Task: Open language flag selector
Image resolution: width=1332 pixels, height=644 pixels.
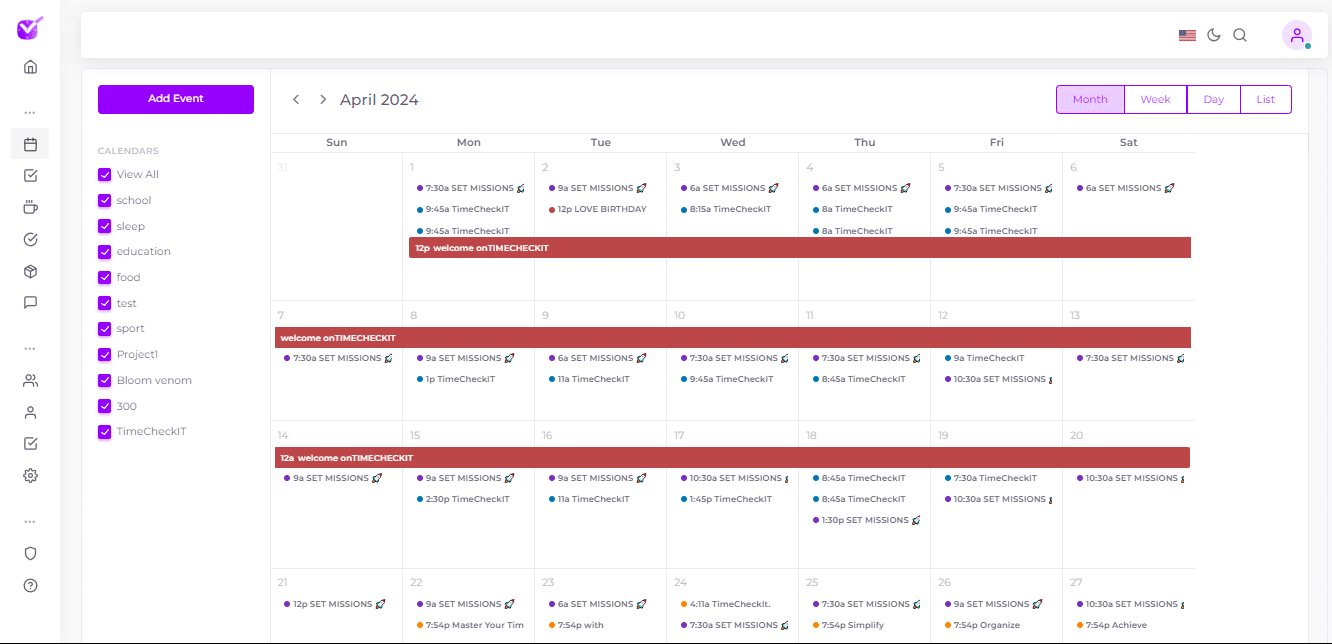Action: 1187,35
